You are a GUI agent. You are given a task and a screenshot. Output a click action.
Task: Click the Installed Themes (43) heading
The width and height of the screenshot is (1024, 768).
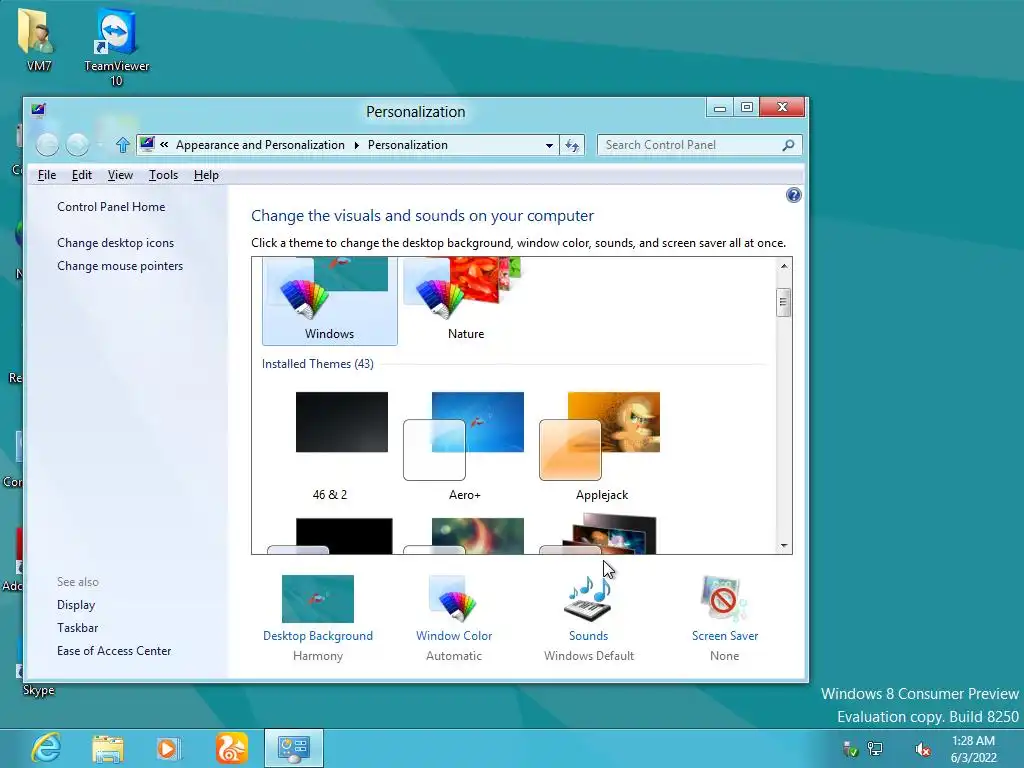[x=317, y=364]
